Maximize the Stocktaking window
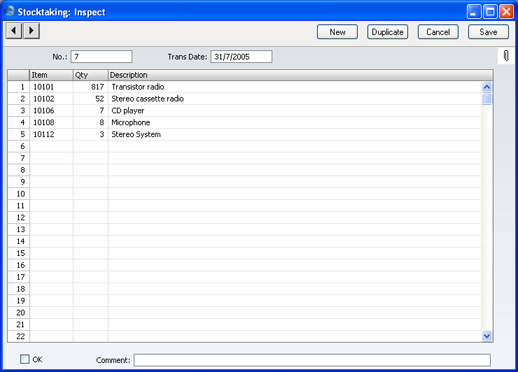 coord(490,12)
